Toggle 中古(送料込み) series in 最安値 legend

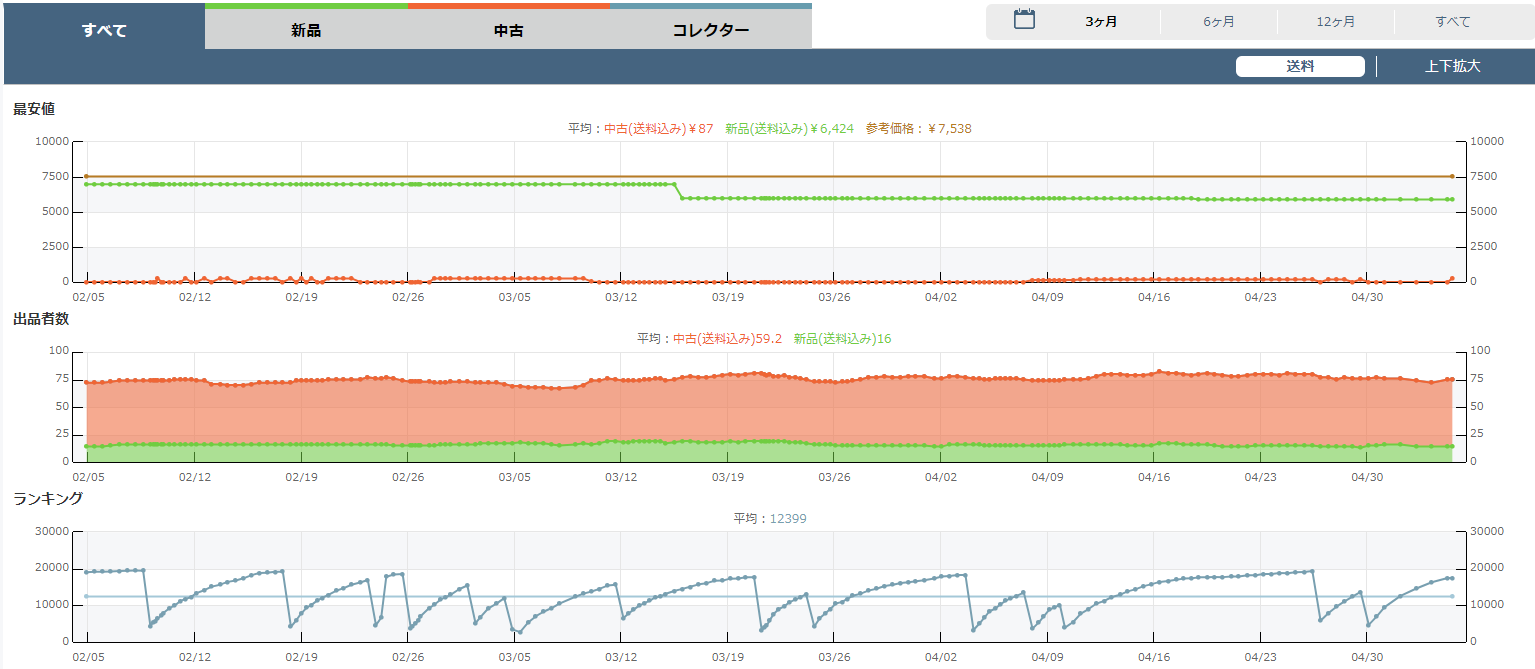point(659,129)
